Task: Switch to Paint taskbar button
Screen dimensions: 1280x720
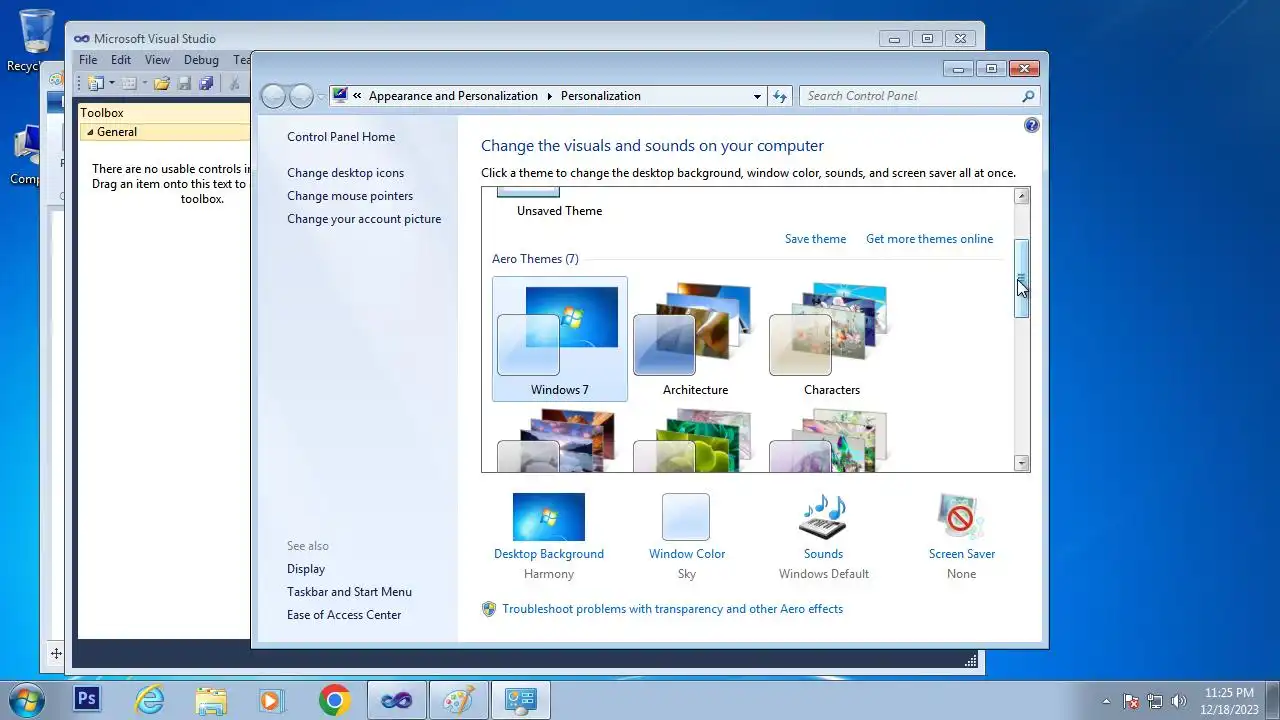Action: (x=458, y=700)
